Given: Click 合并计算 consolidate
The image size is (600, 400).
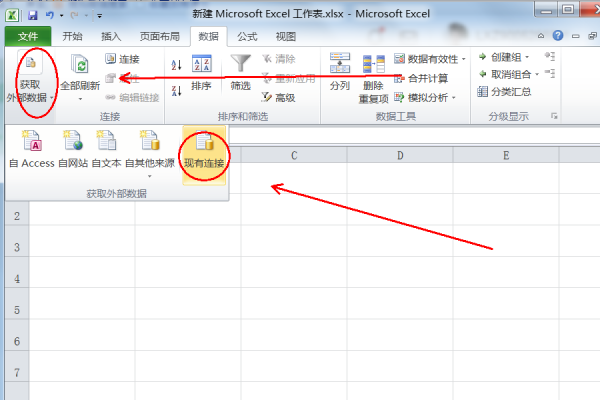Looking at the screenshot, I should [x=421, y=78].
